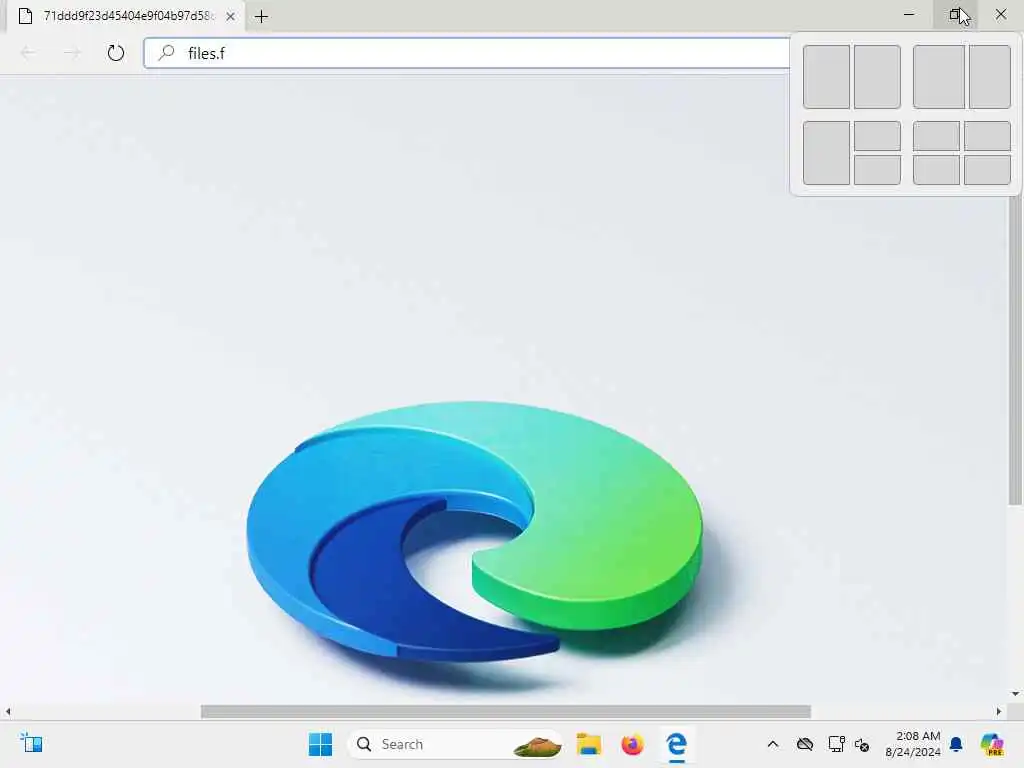This screenshot has width=1024, height=768.
Task: Click the search magnifier in address bar
Action: pos(167,52)
